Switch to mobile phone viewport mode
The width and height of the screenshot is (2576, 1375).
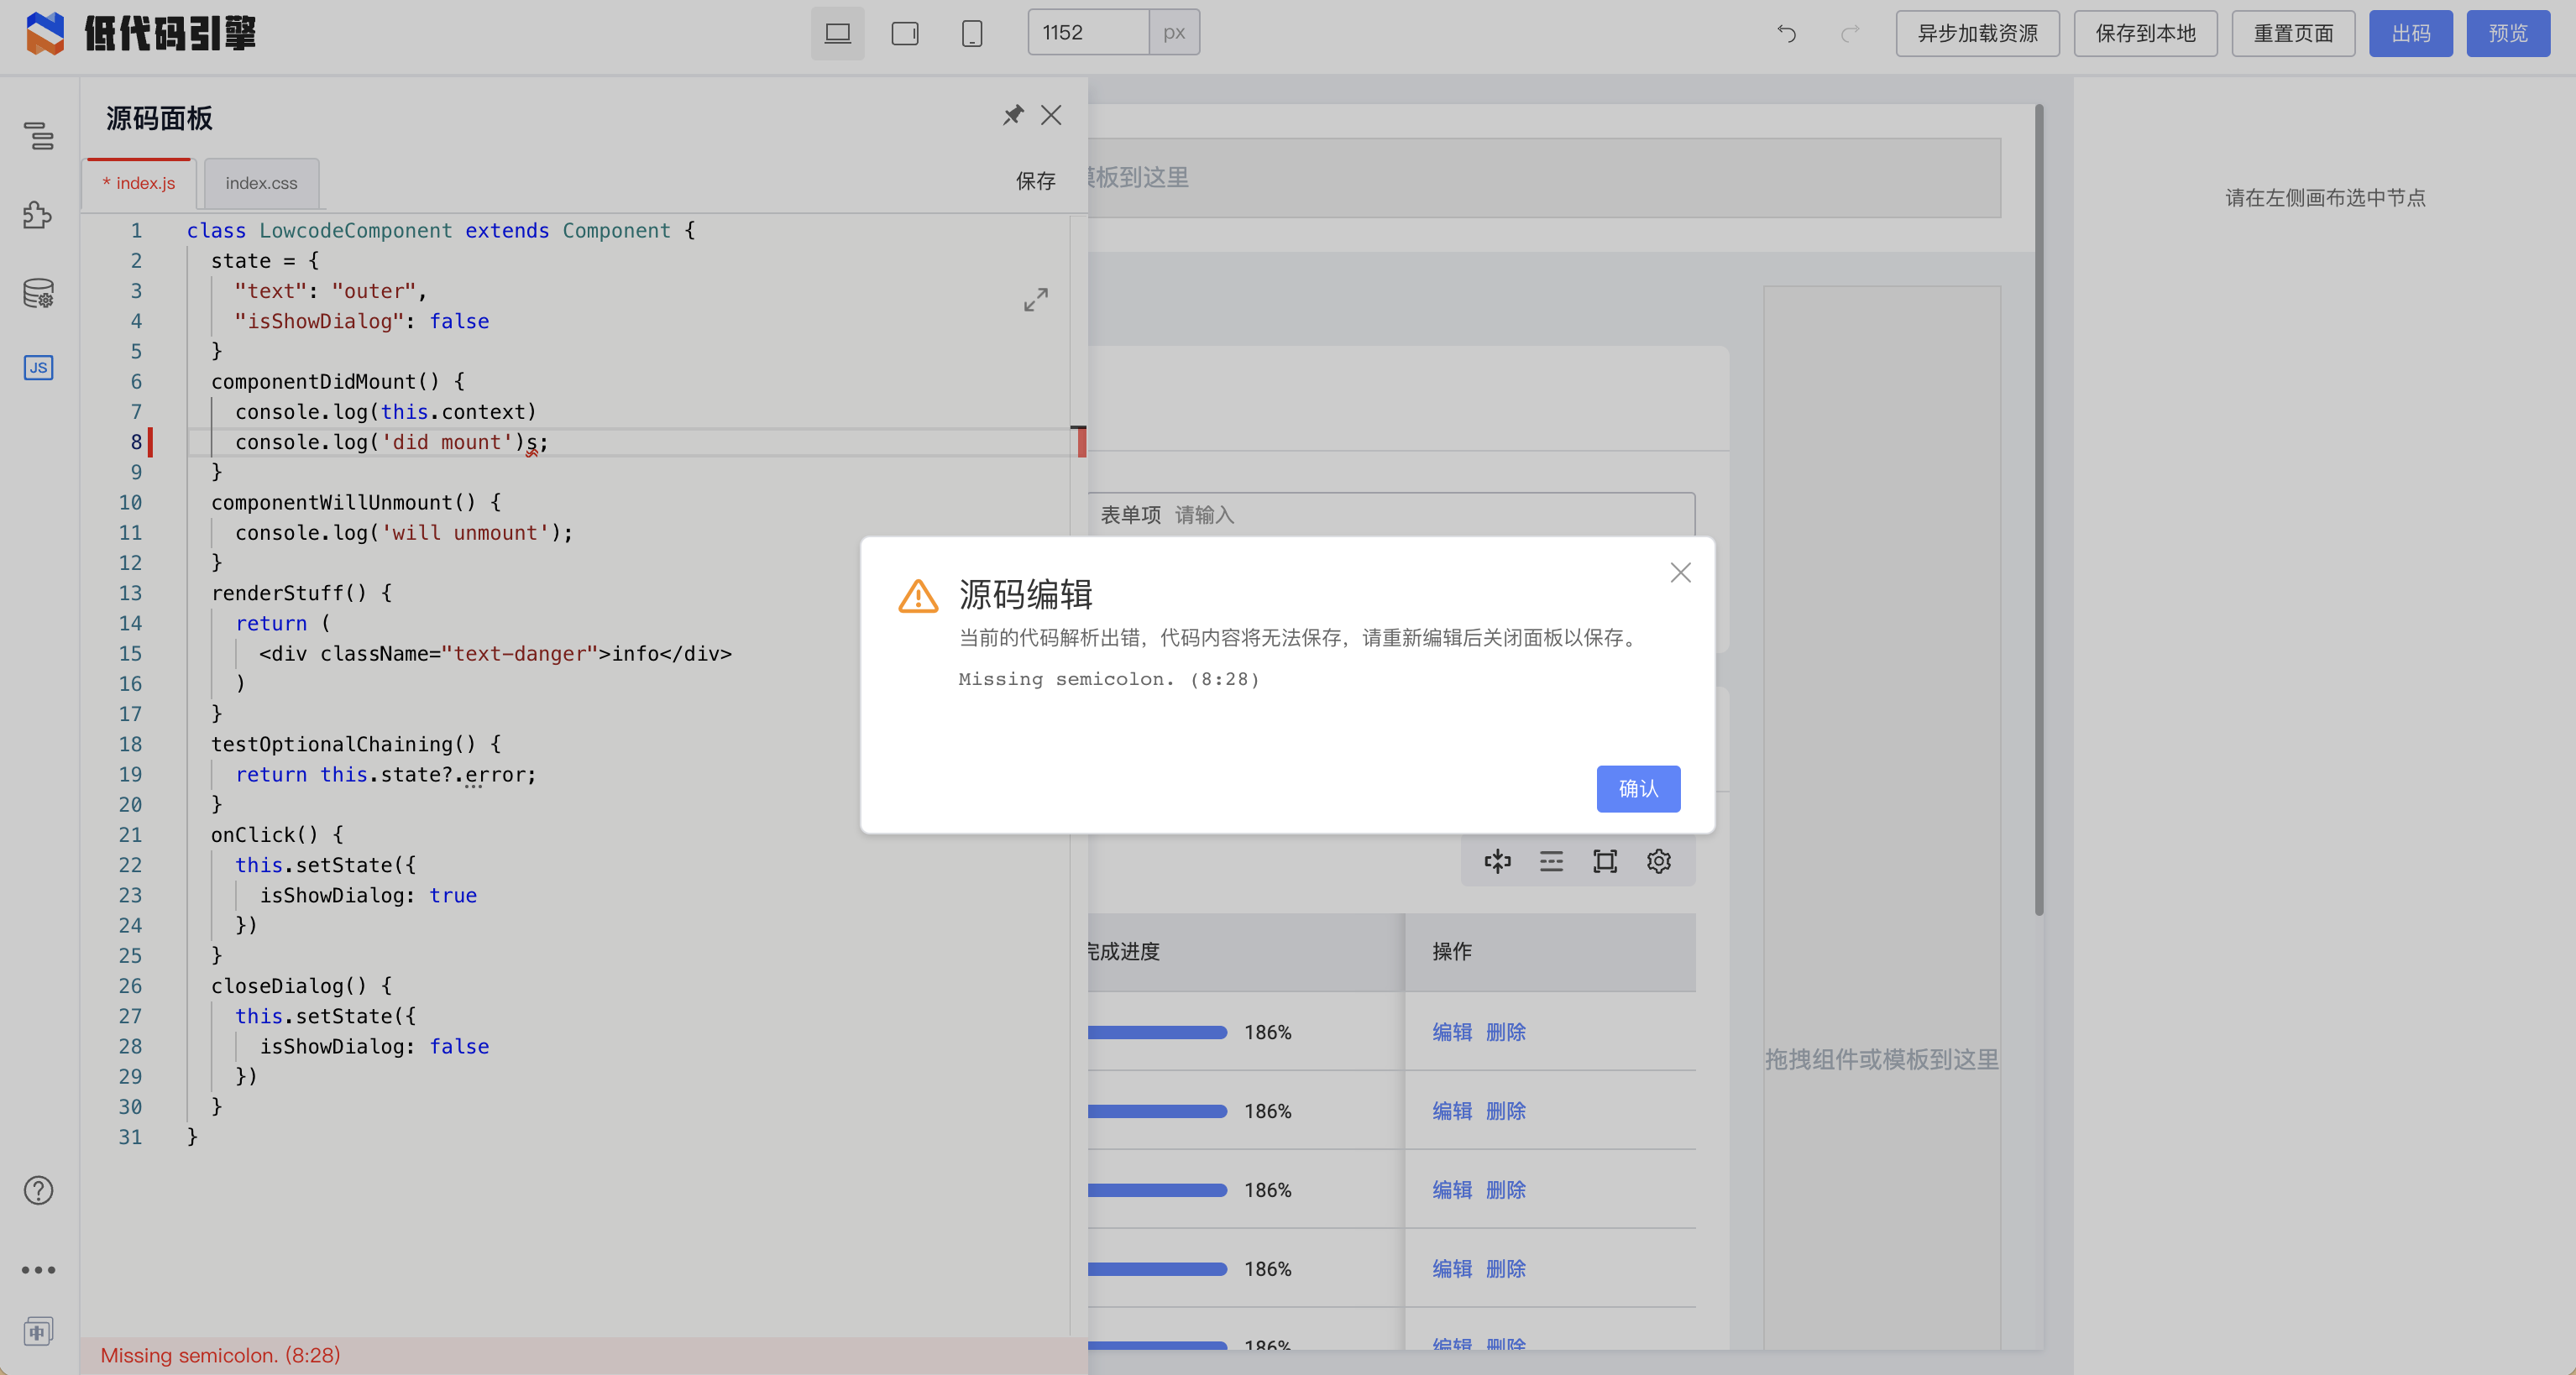click(x=971, y=34)
